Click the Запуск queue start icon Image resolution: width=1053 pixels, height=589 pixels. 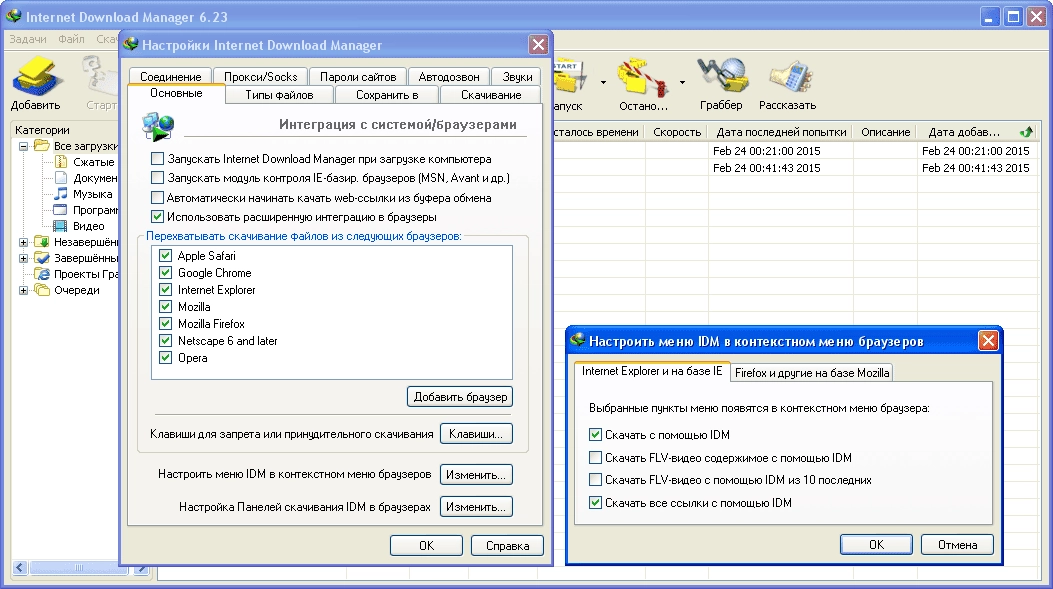(571, 78)
